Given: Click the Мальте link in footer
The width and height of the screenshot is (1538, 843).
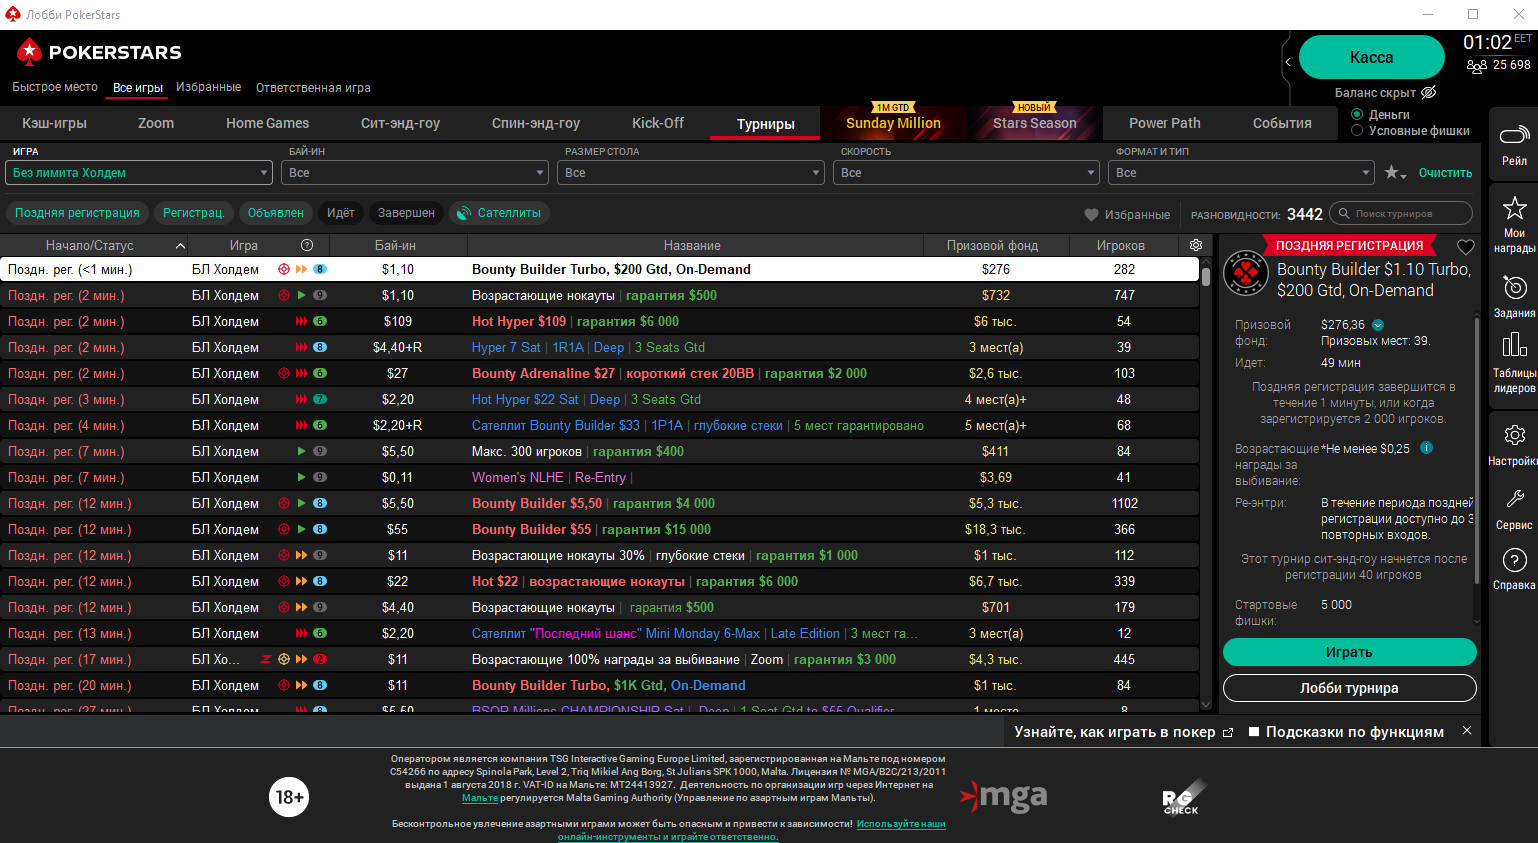Looking at the screenshot, I should point(480,798).
